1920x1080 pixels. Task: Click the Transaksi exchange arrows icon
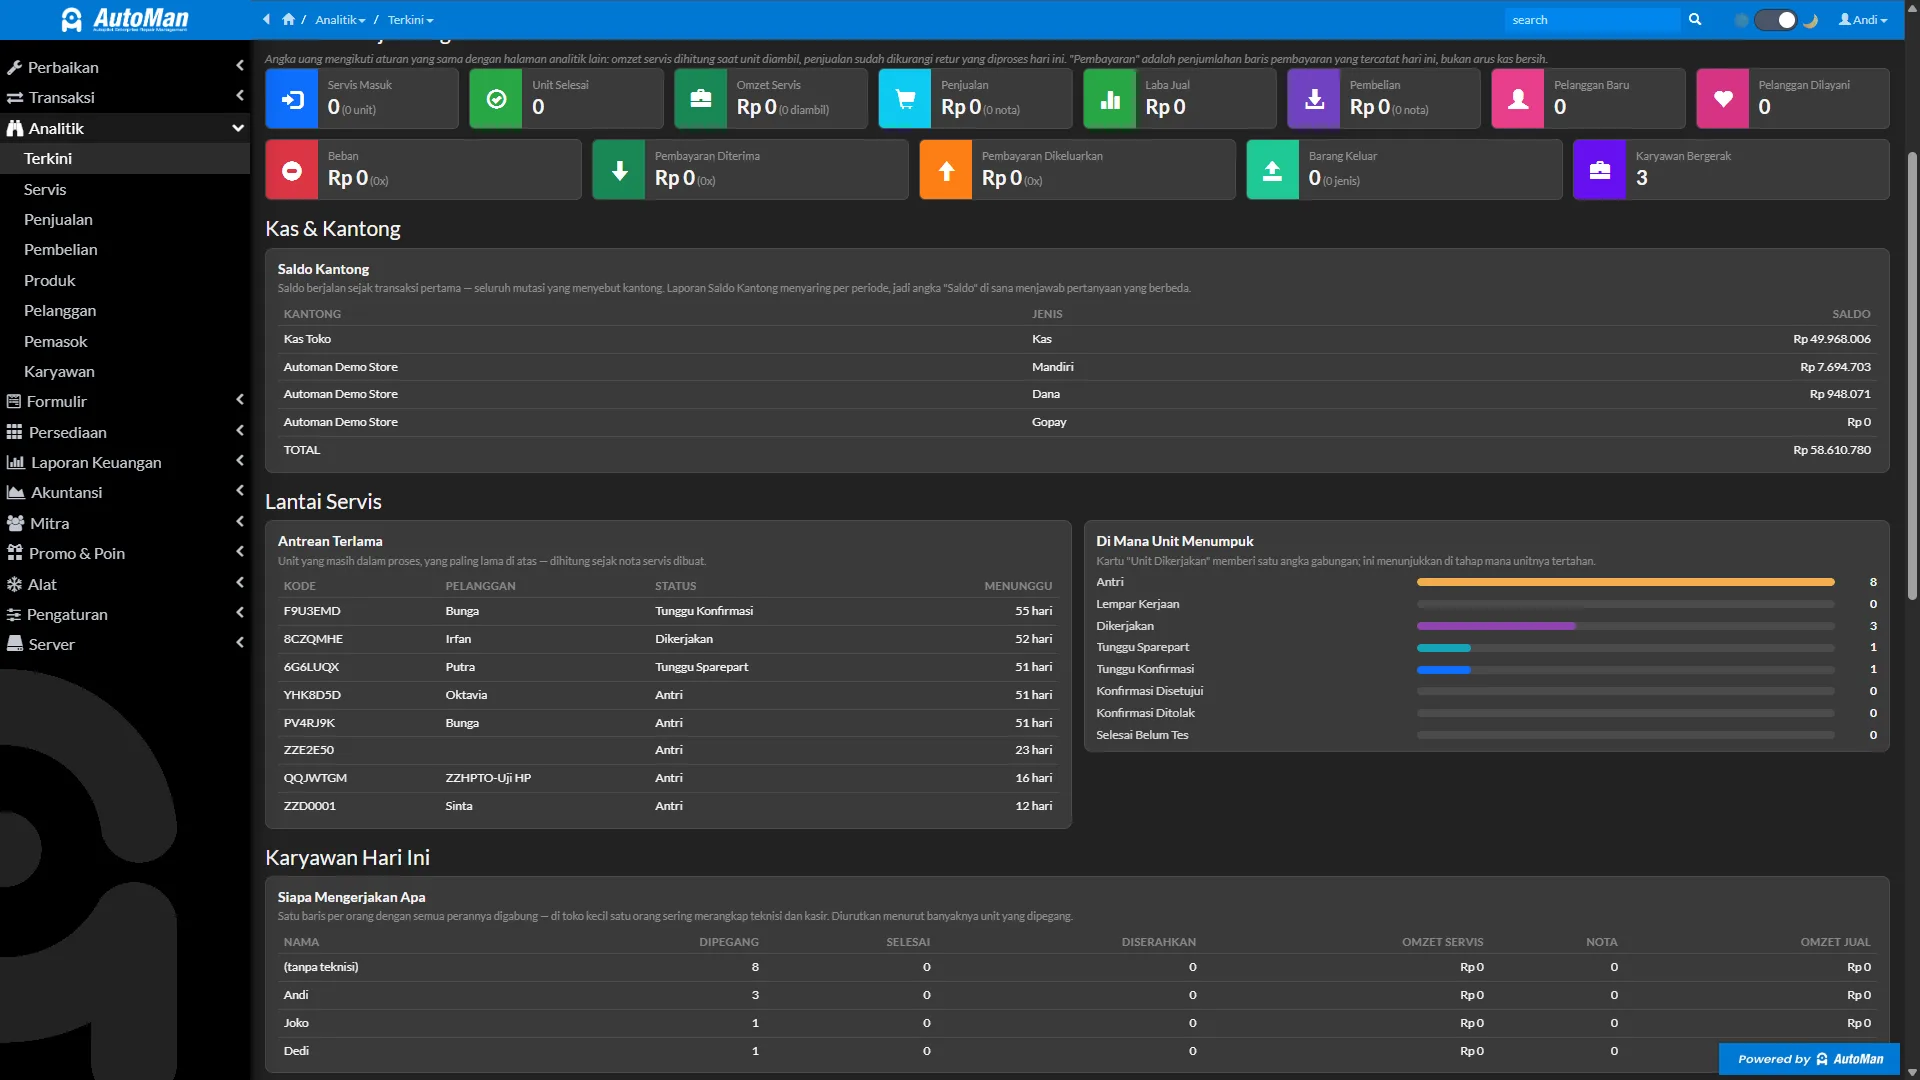15,98
